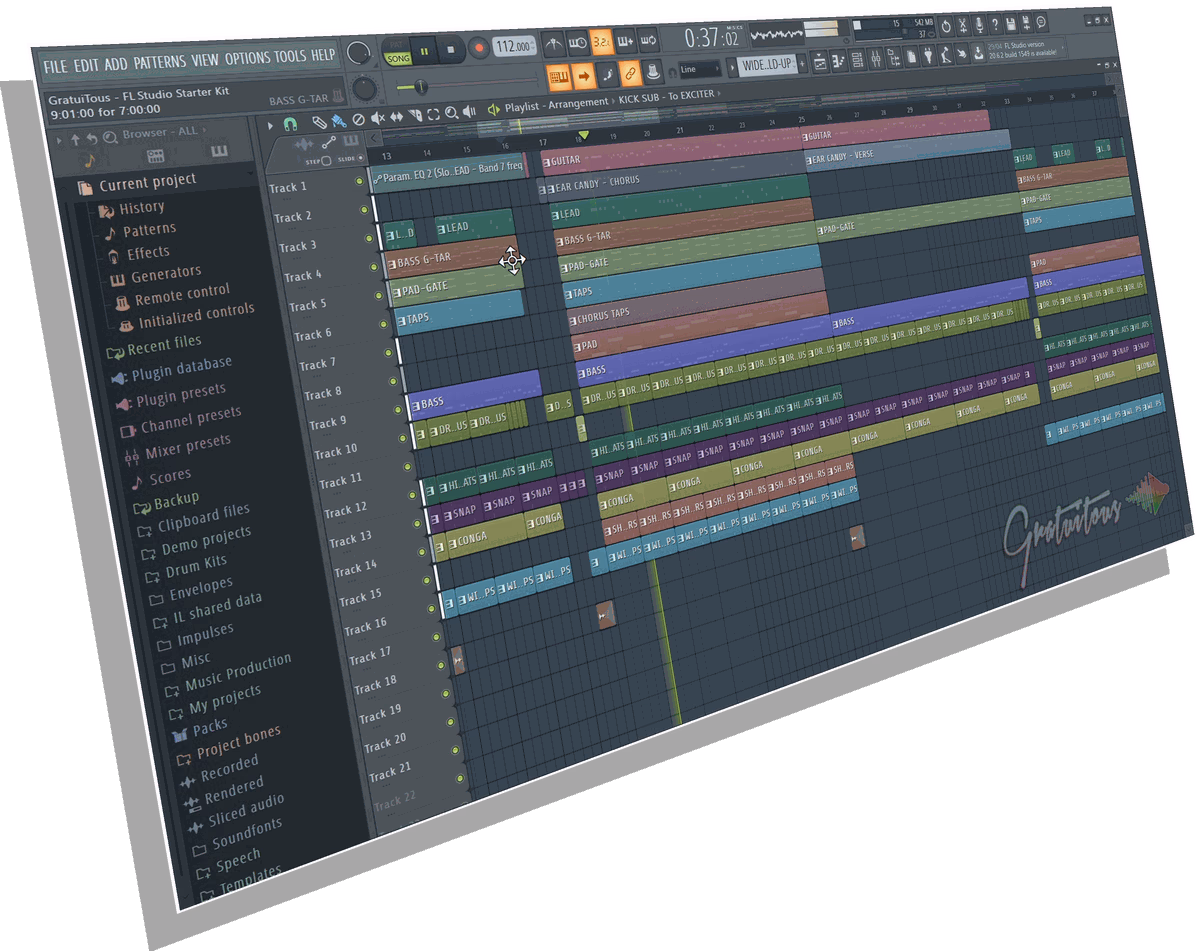Open undo history clock icon in top toolbar
1200x951 pixels.
945,26
